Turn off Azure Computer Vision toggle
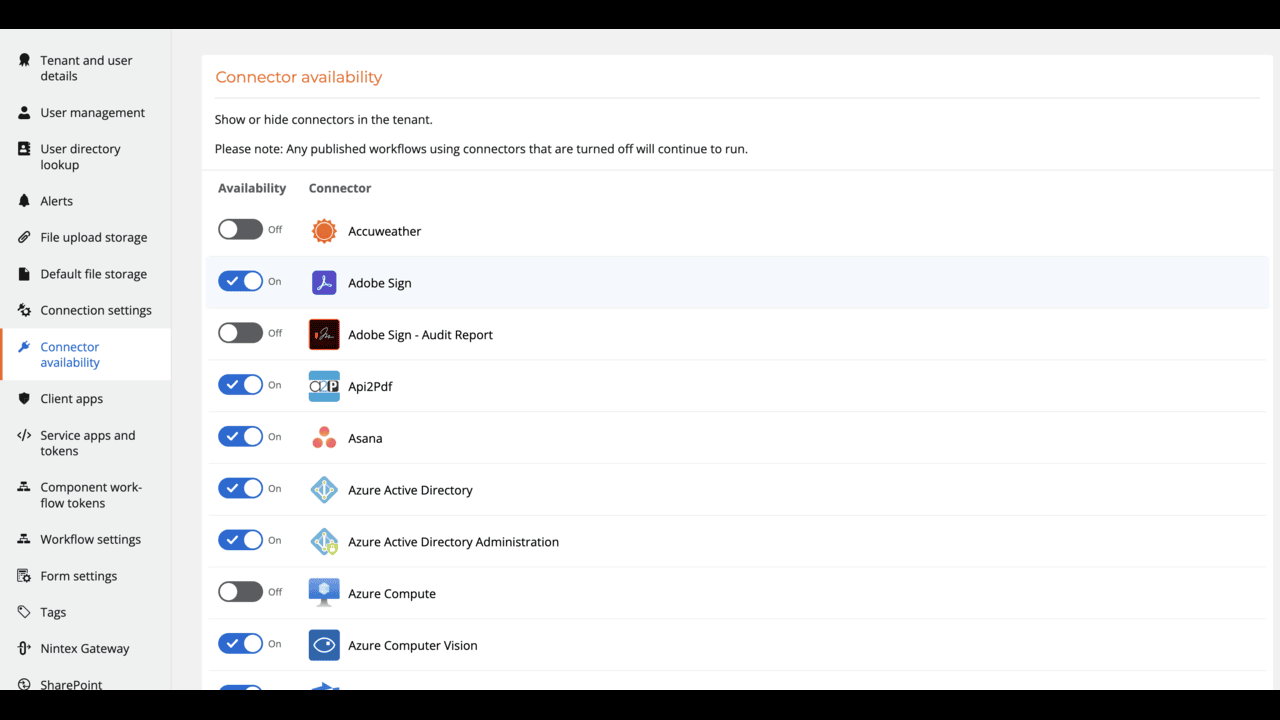Viewport: 1280px width, 720px height. click(x=240, y=644)
